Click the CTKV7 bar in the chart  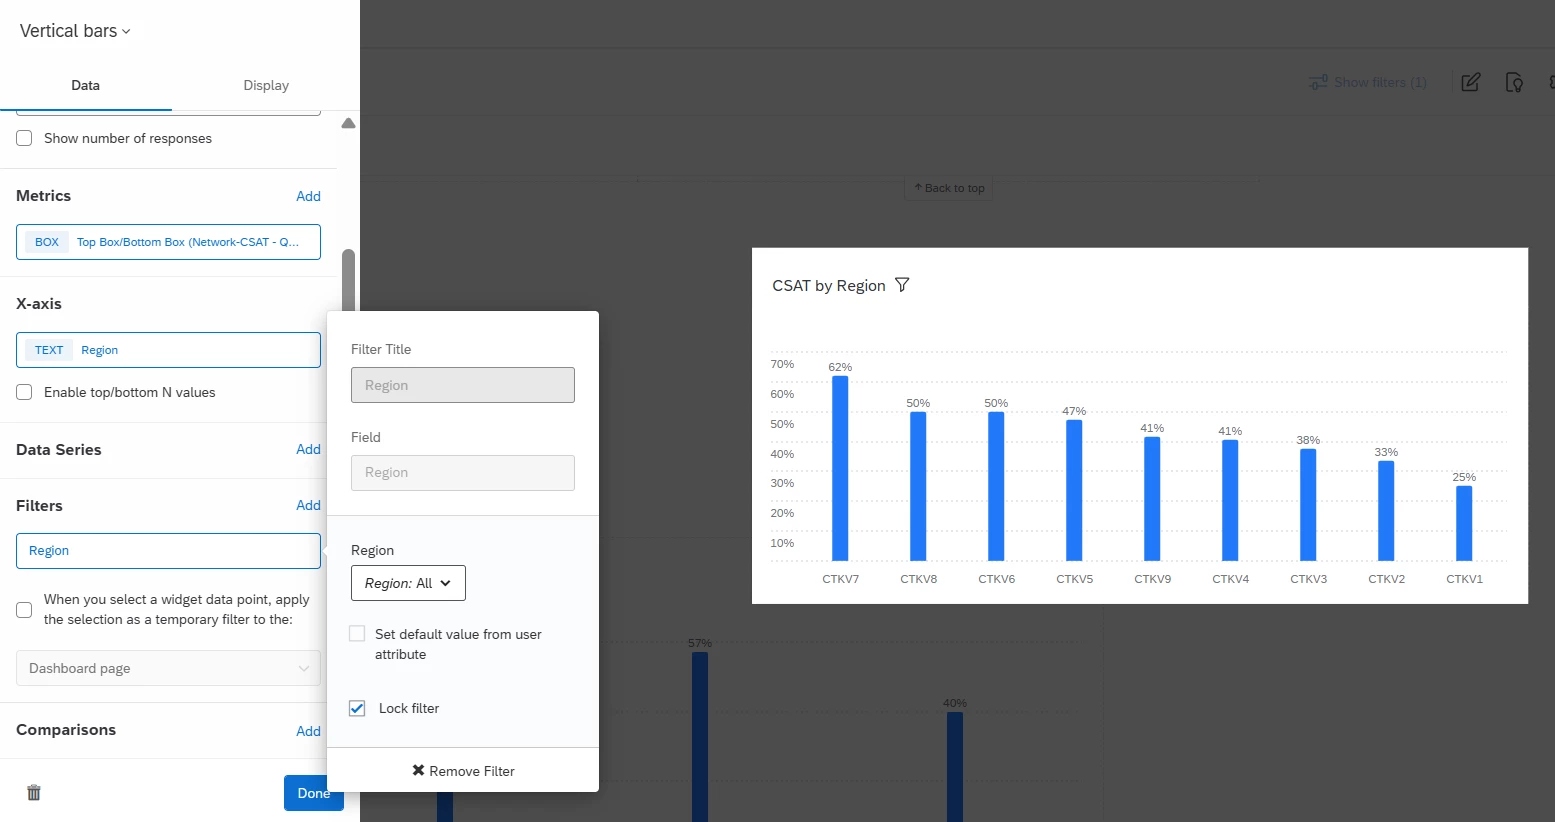point(840,468)
